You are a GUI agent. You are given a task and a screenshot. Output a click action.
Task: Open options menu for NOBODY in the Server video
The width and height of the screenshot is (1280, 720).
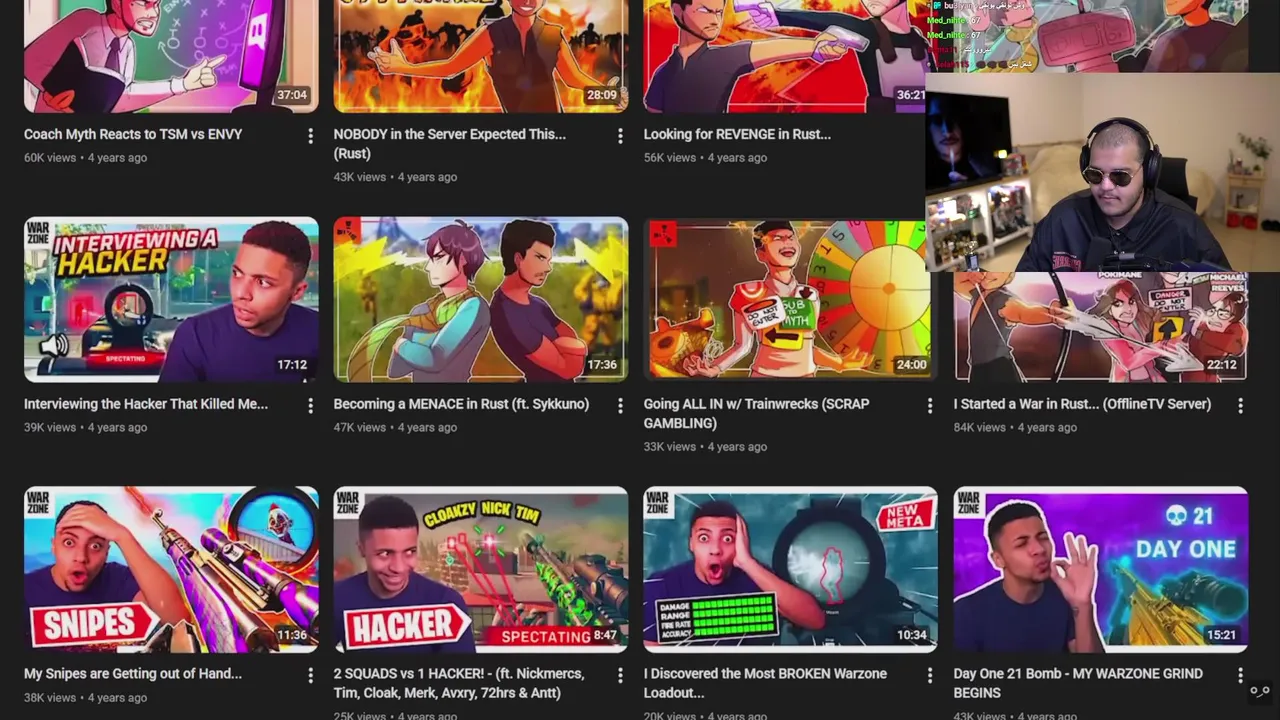point(620,136)
